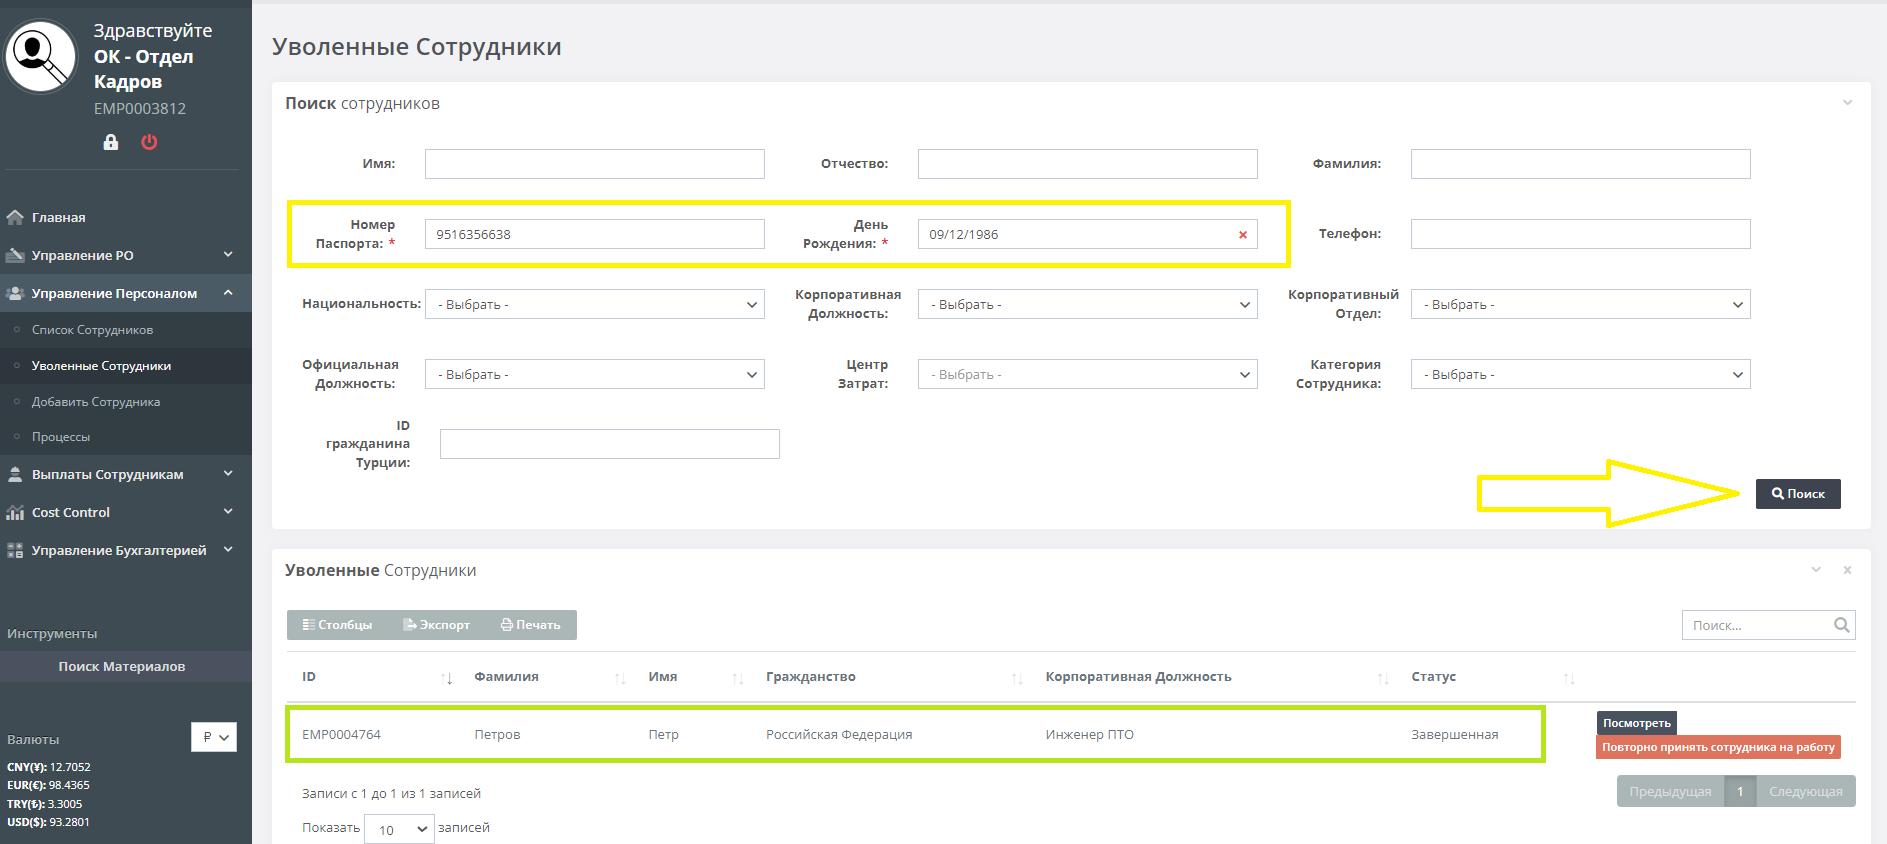
Task: Open the Корпоративный Отдел dropdown
Action: coord(1581,304)
